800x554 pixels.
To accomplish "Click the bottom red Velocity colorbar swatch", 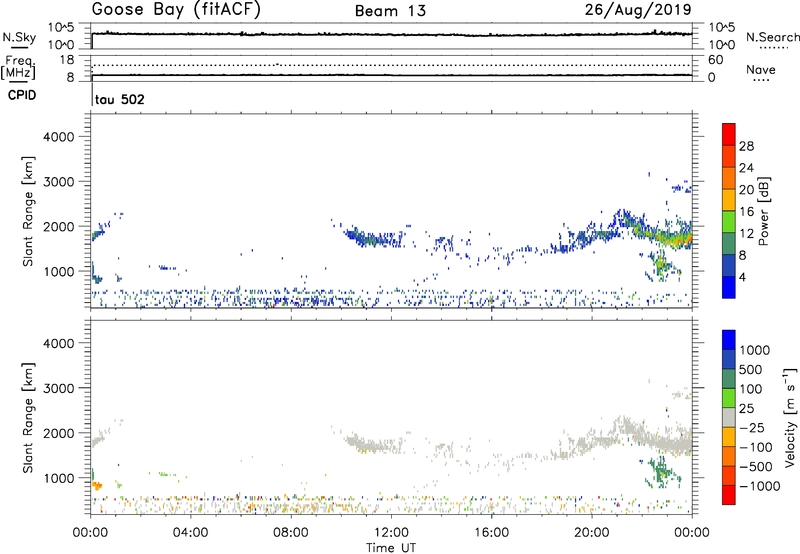I will (729, 495).
